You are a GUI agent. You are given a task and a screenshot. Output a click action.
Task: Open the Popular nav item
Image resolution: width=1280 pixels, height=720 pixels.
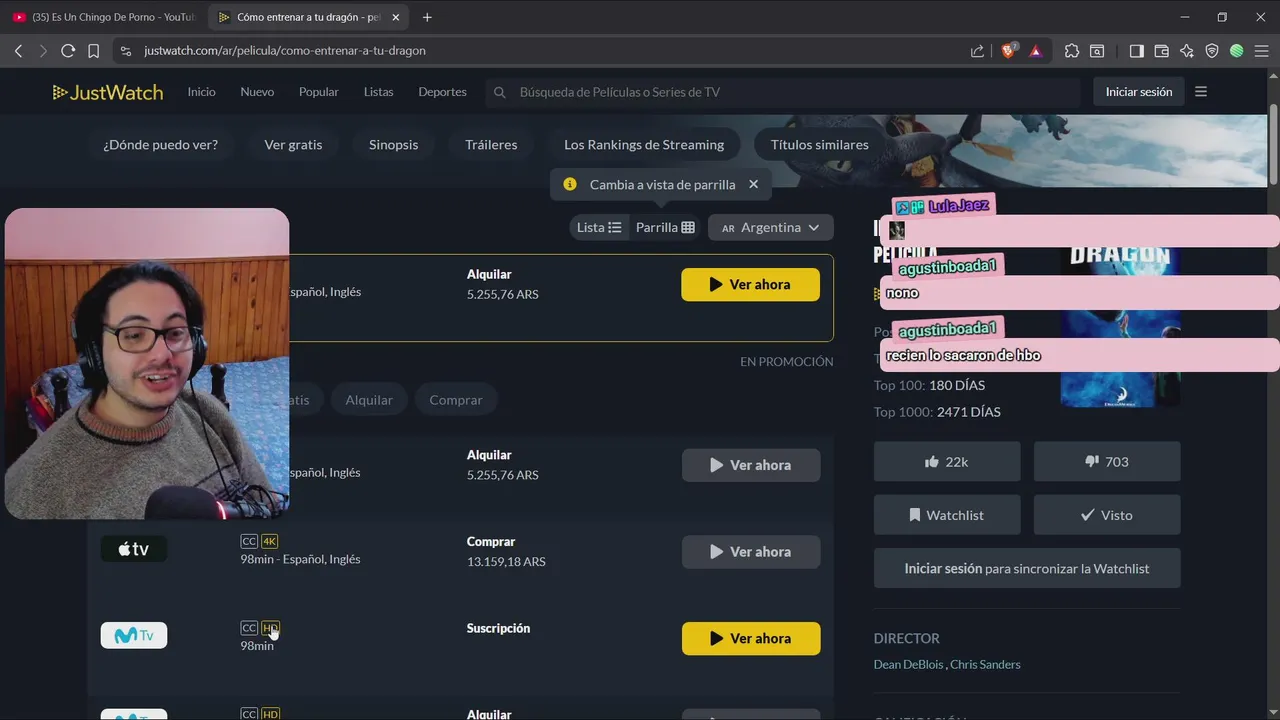pos(319,92)
